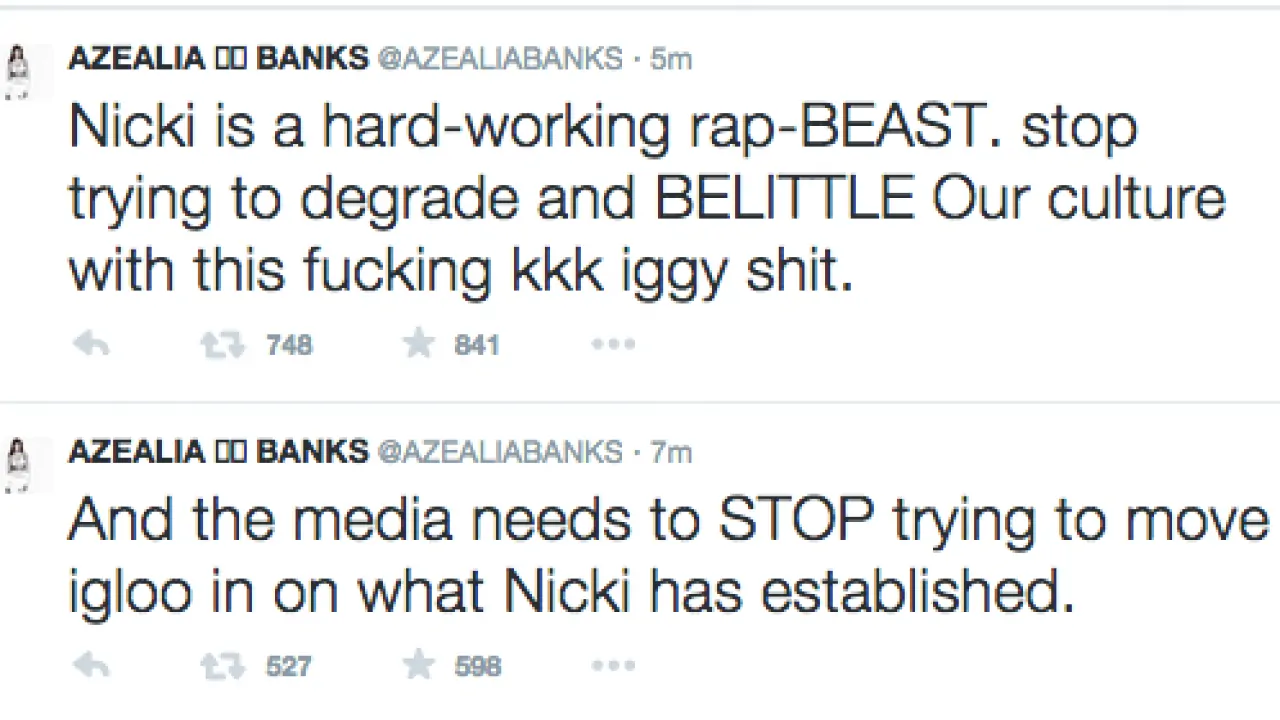Click the avatar on the 5m tweet
The image size is (1280, 720).
click(x=19, y=72)
